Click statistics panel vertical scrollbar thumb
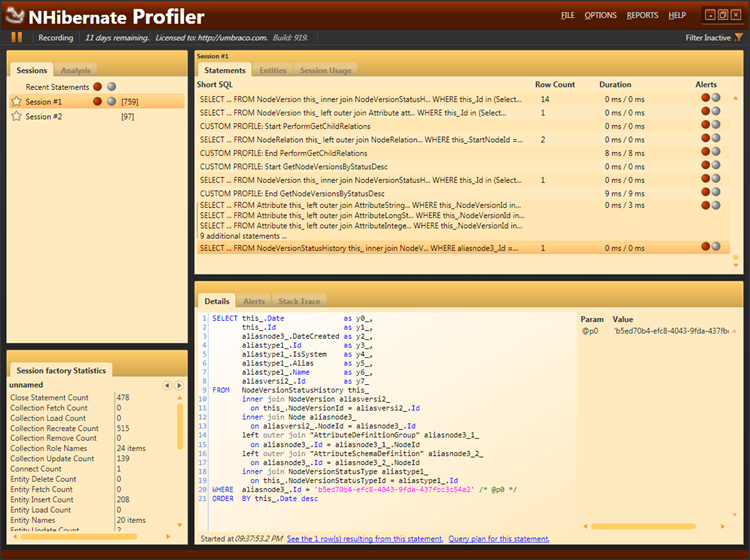The image size is (750, 560). click(x=180, y=426)
